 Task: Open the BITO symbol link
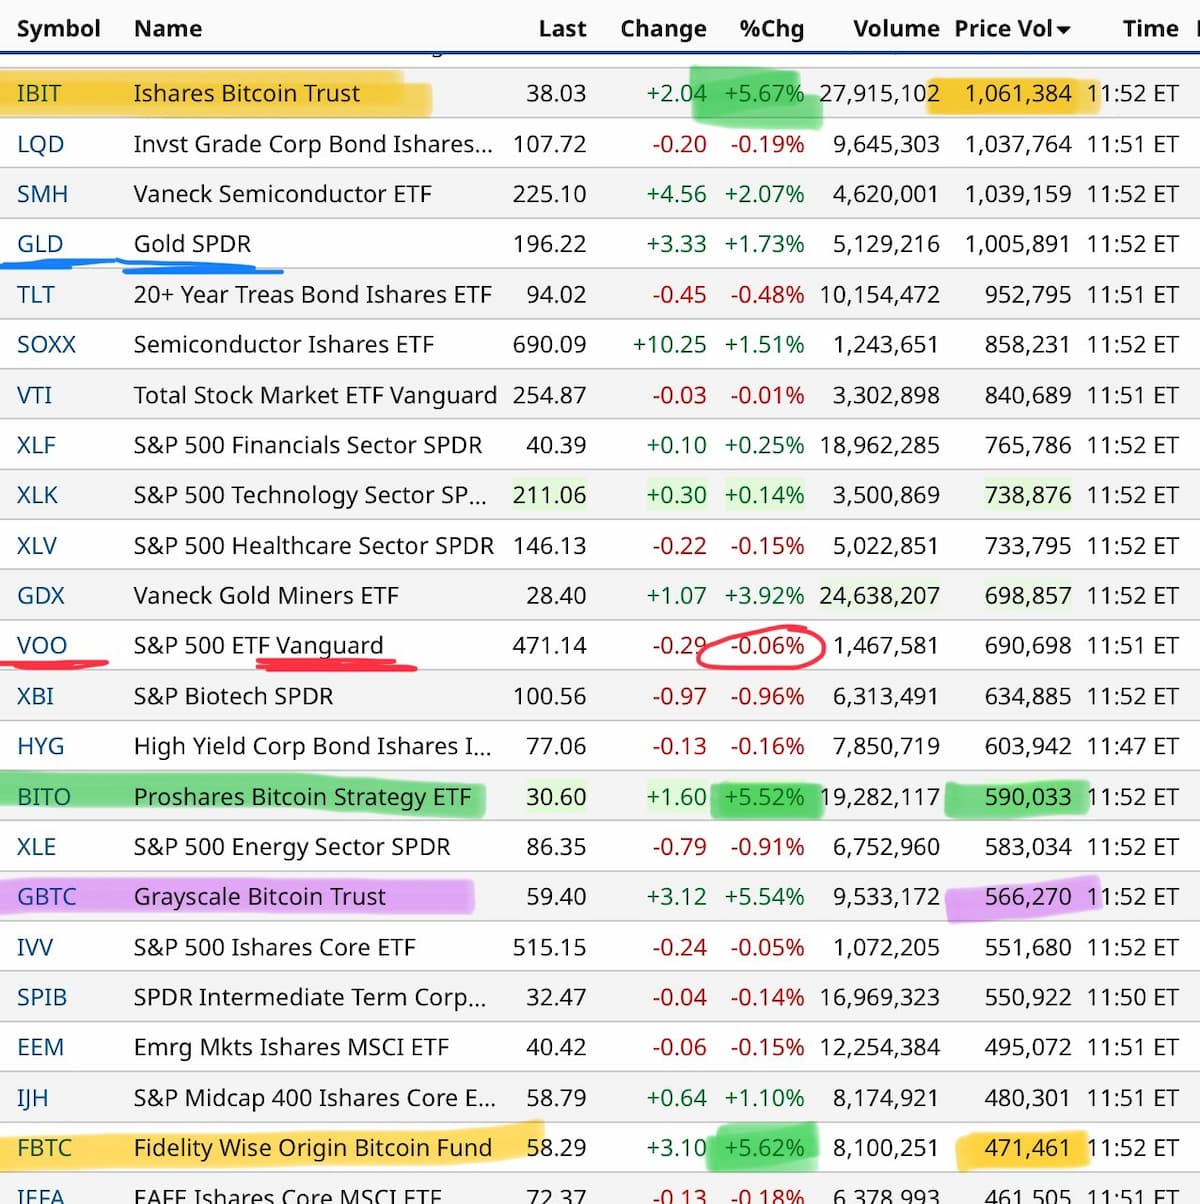tap(44, 797)
